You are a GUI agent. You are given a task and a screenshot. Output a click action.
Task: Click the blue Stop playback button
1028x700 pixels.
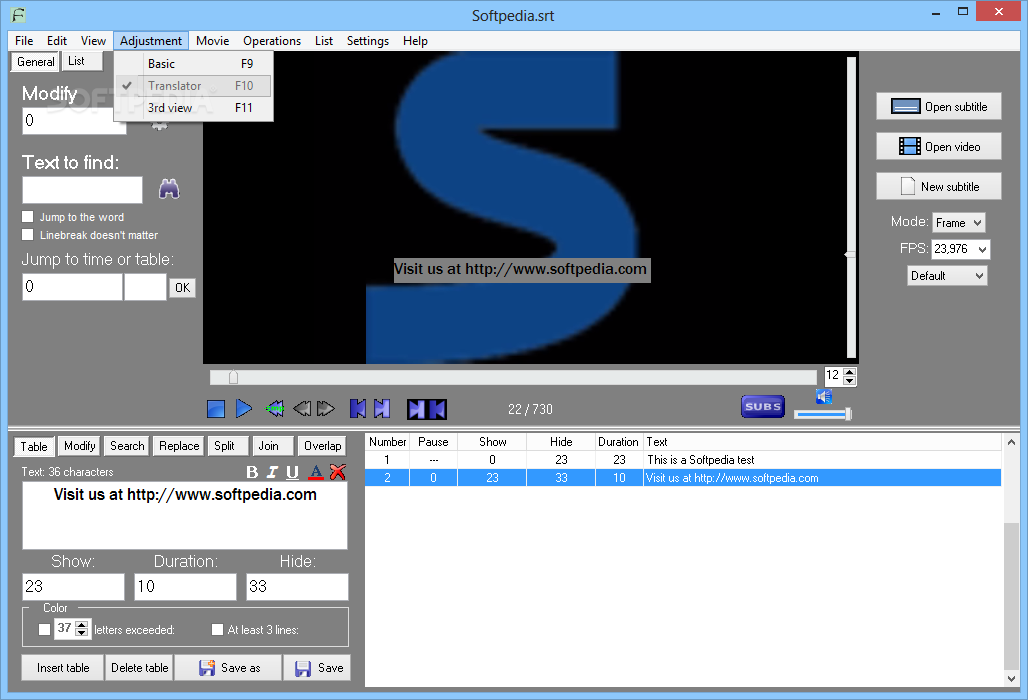point(216,409)
